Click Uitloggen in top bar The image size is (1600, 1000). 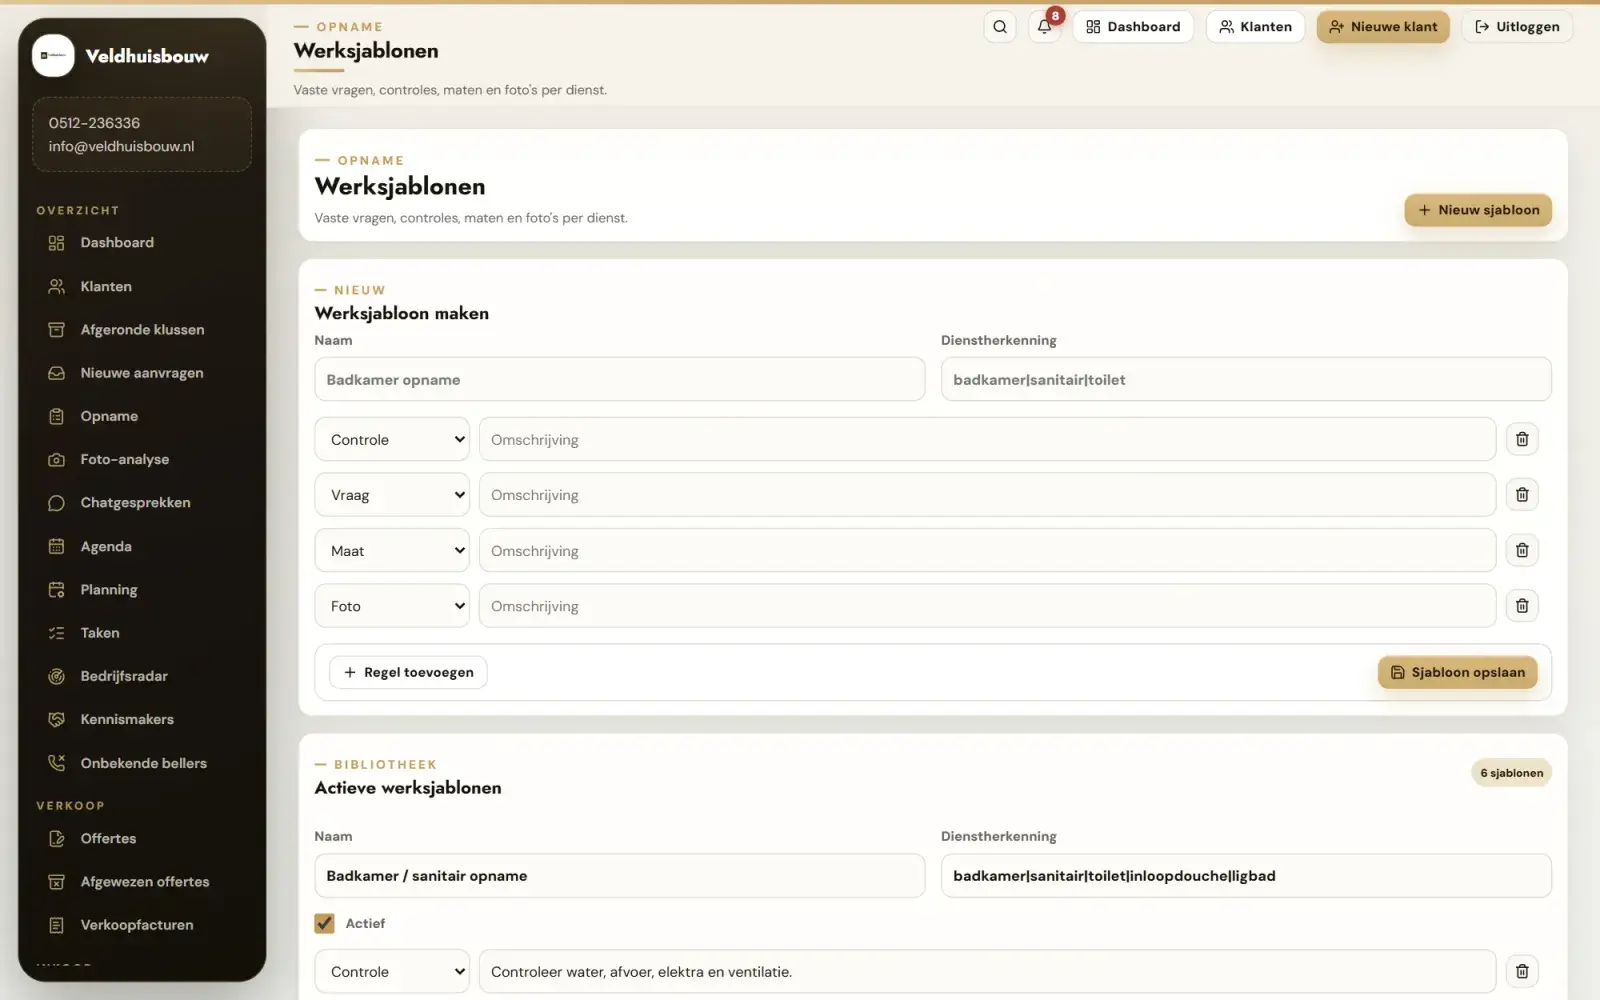click(1517, 27)
